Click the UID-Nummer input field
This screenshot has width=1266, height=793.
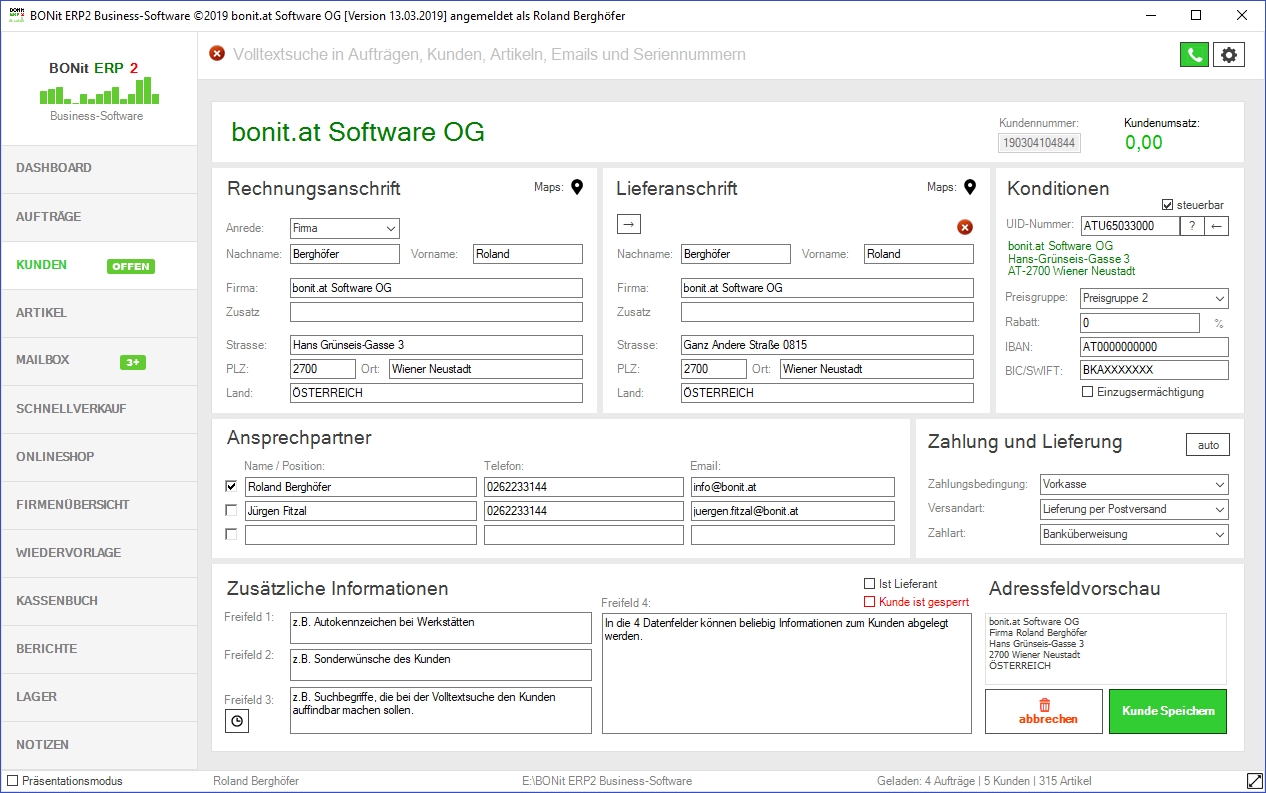[x=1130, y=226]
